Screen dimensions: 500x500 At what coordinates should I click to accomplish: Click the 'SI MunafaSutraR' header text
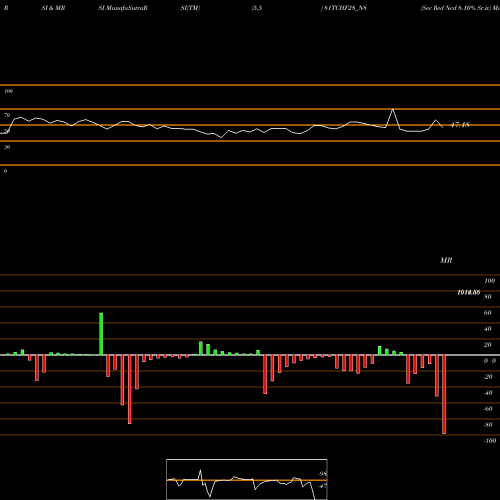pos(123,8)
